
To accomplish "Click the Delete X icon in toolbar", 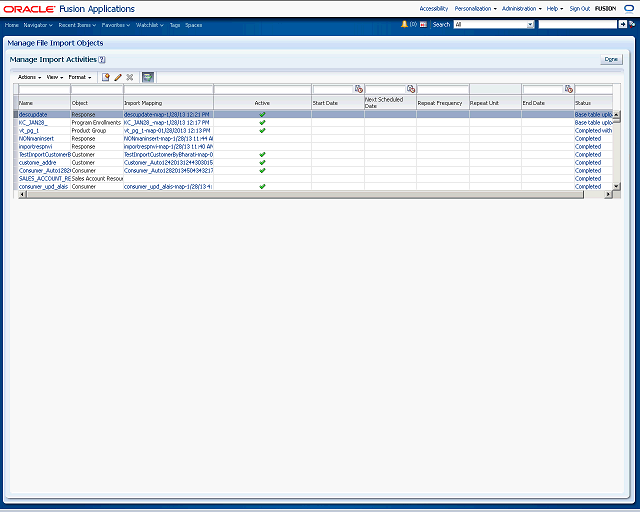I will [x=130, y=77].
